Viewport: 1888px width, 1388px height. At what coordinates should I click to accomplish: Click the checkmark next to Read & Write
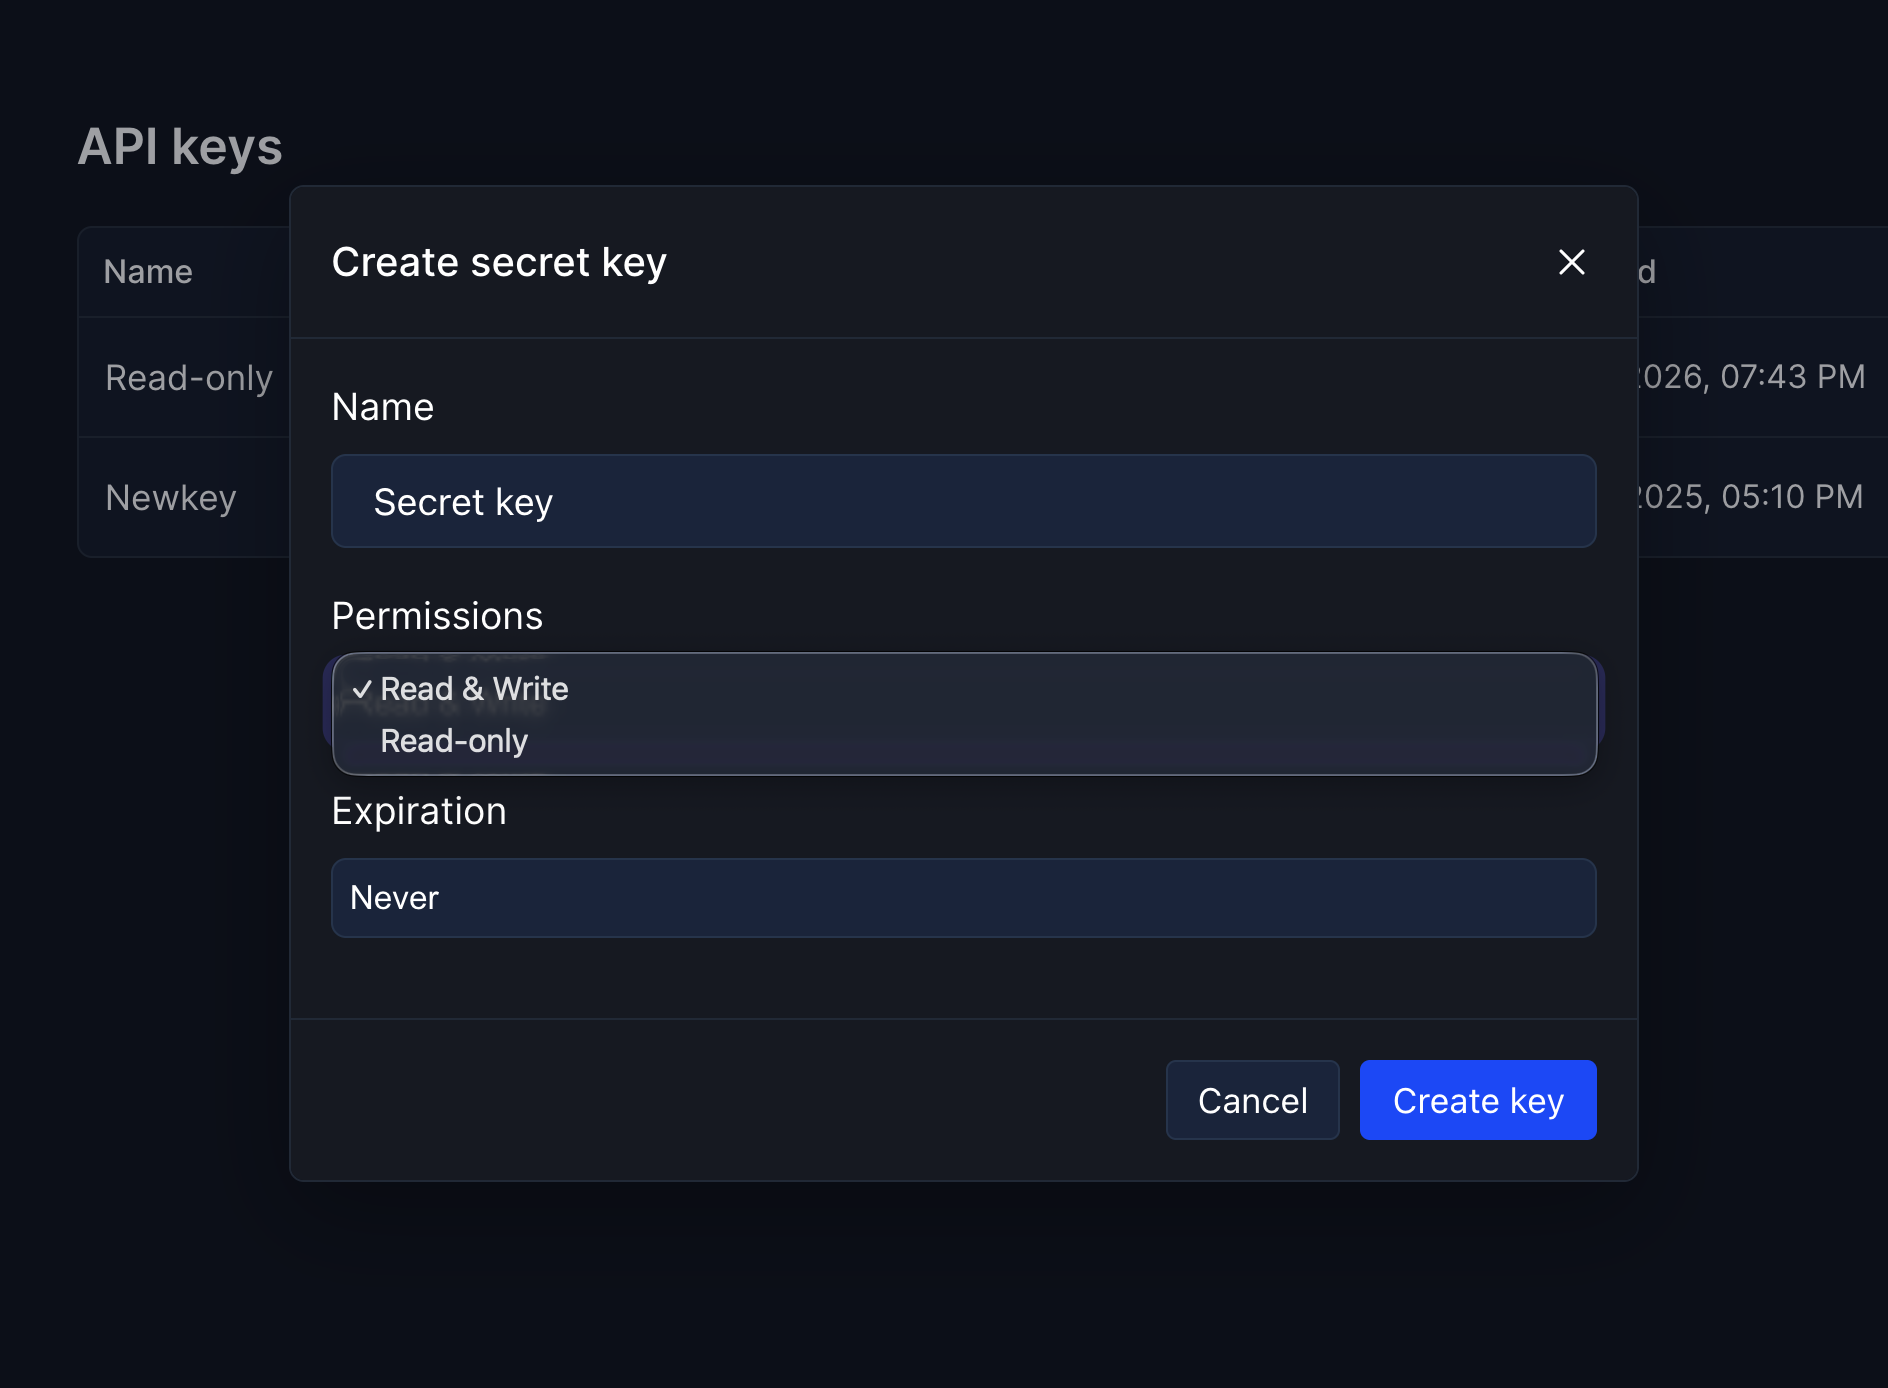pos(363,688)
